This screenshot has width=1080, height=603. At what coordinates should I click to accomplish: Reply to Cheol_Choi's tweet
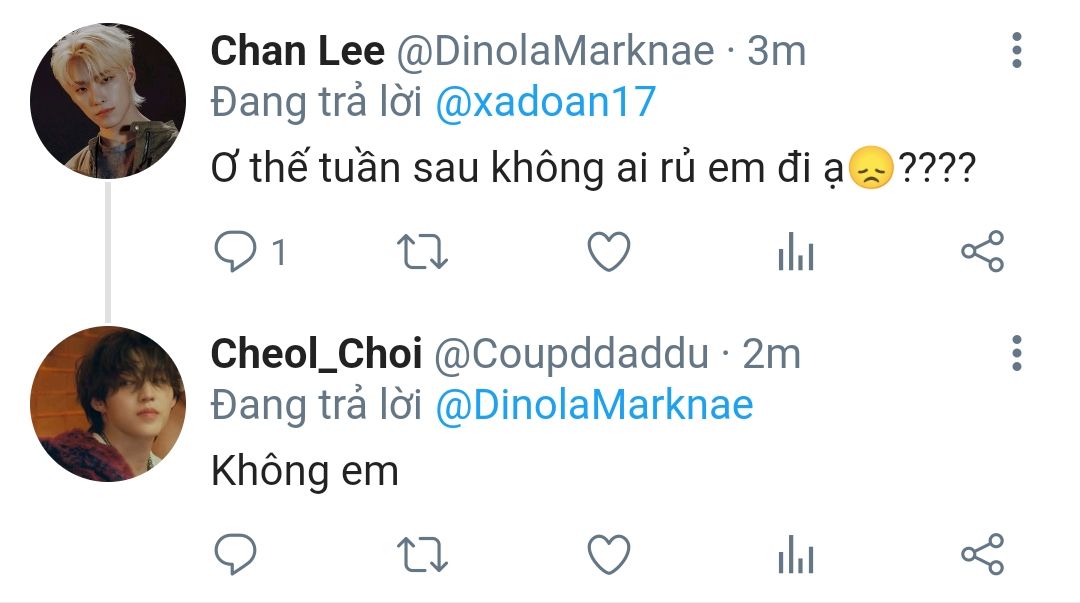pyautogui.click(x=236, y=554)
